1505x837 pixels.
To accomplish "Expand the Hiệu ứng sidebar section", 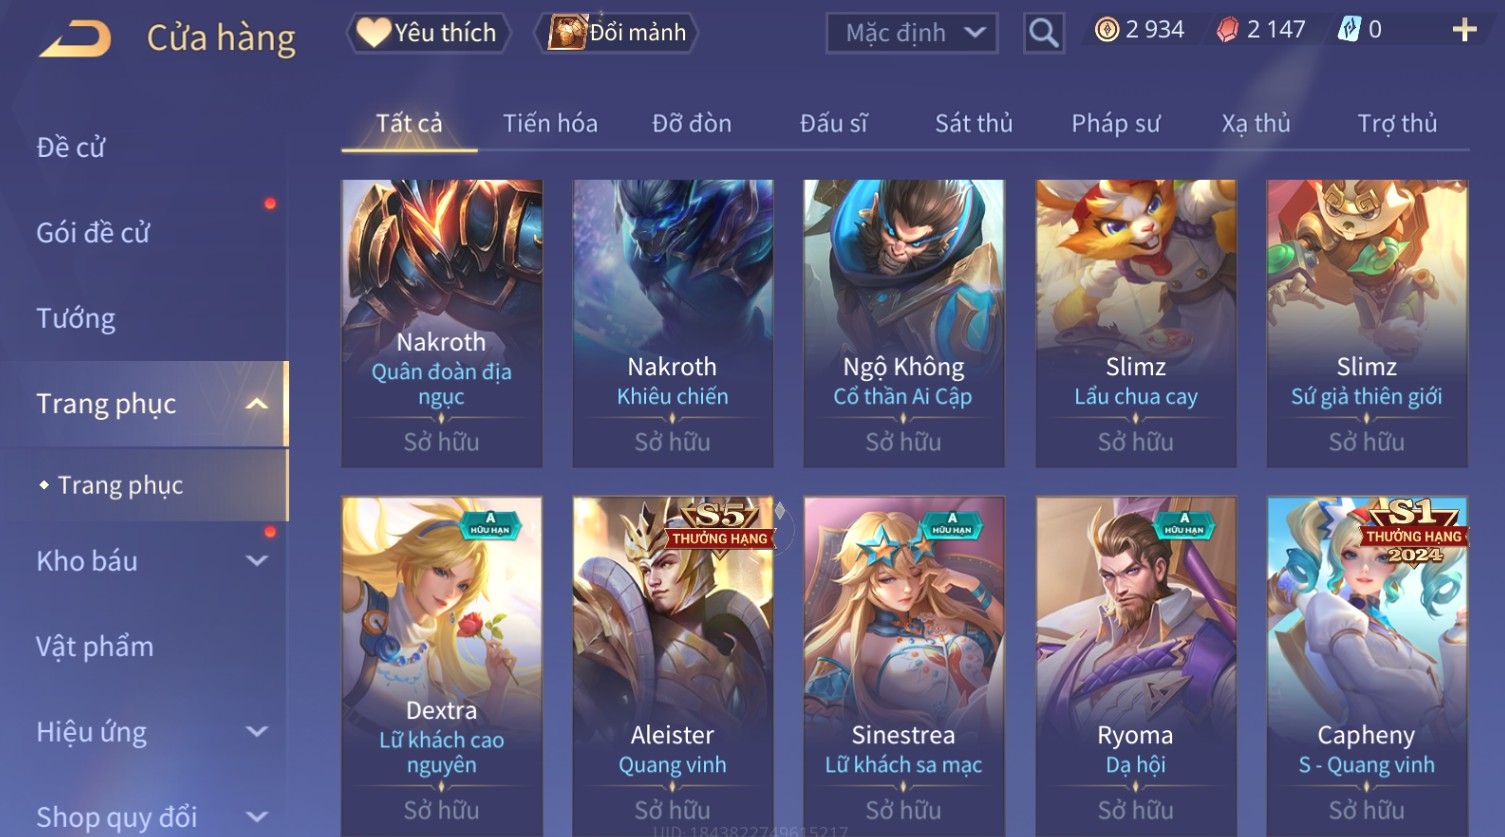I will (257, 732).
